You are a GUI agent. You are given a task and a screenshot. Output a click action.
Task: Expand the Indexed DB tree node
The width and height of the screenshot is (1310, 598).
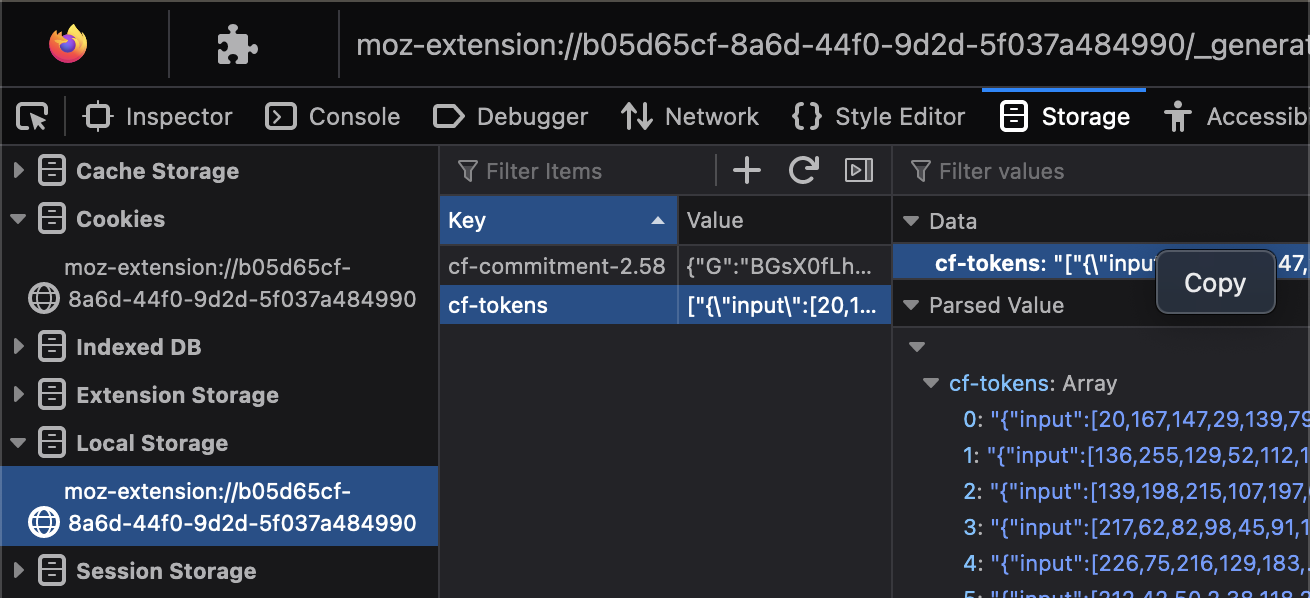coord(19,347)
